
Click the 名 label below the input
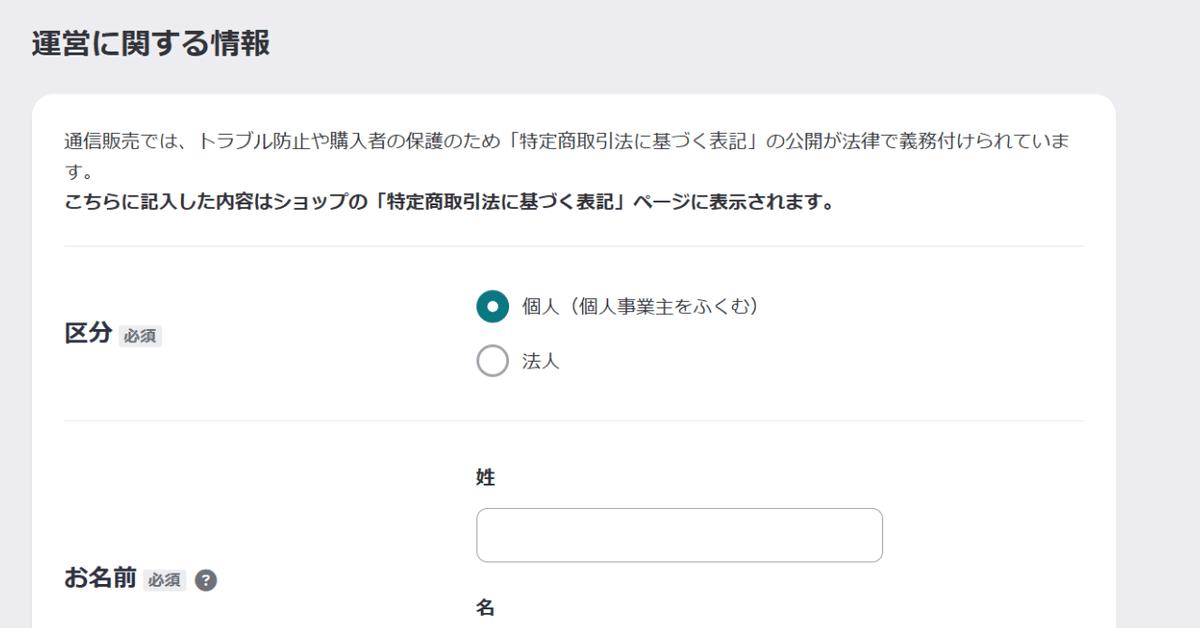point(486,607)
